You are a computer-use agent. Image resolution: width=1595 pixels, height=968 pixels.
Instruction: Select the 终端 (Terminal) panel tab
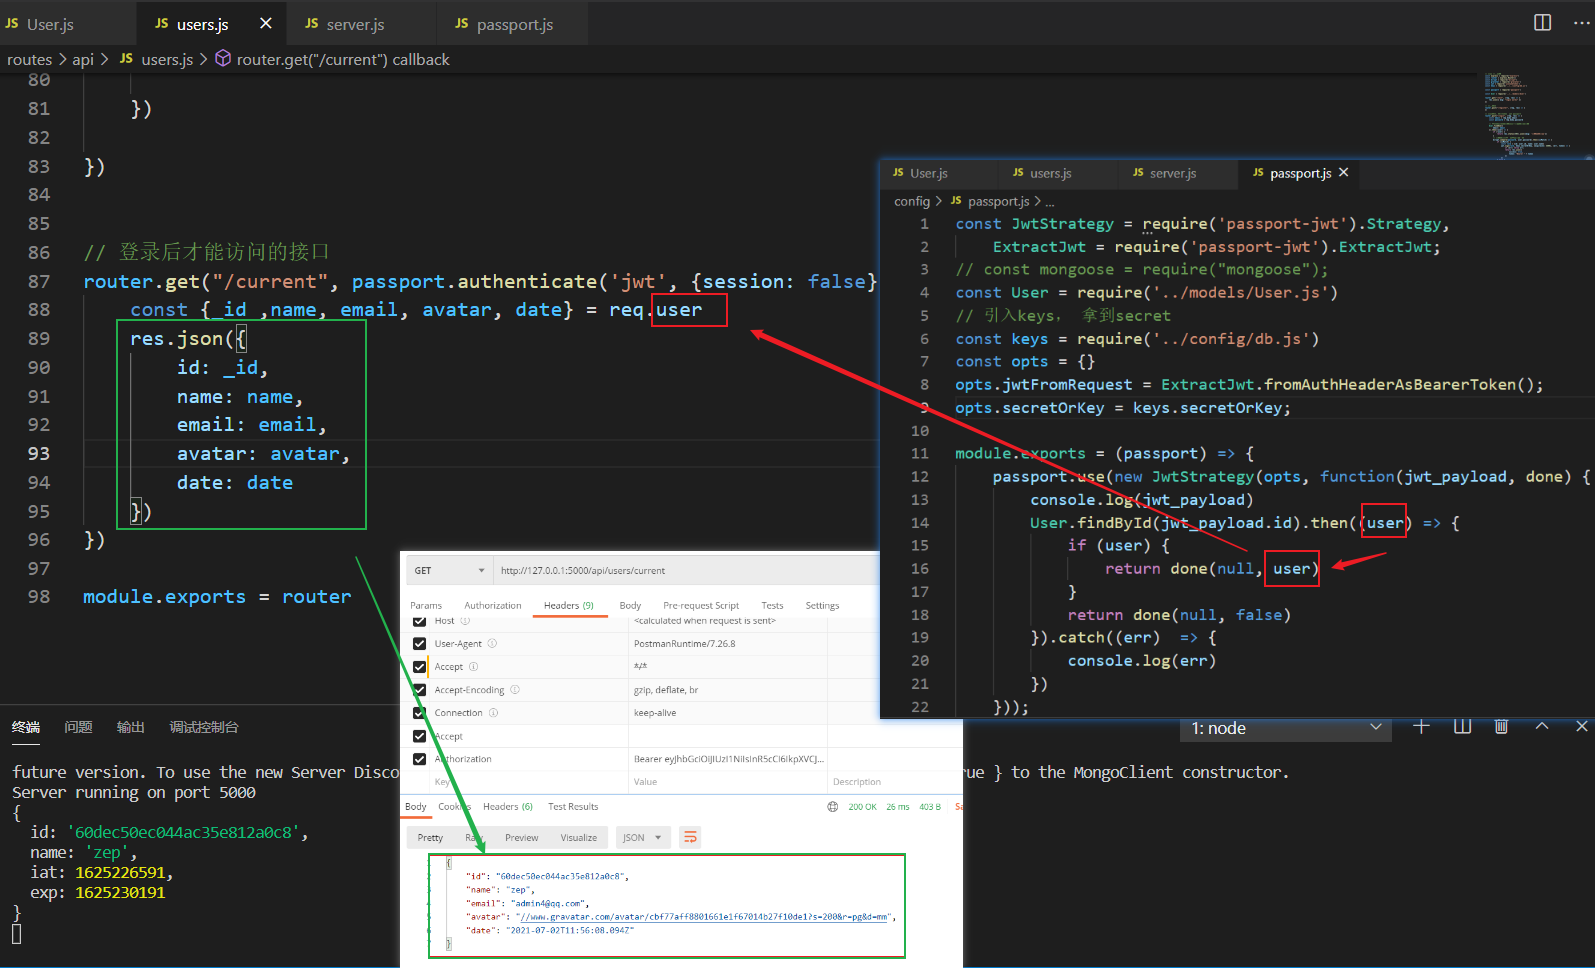click(26, 727)
